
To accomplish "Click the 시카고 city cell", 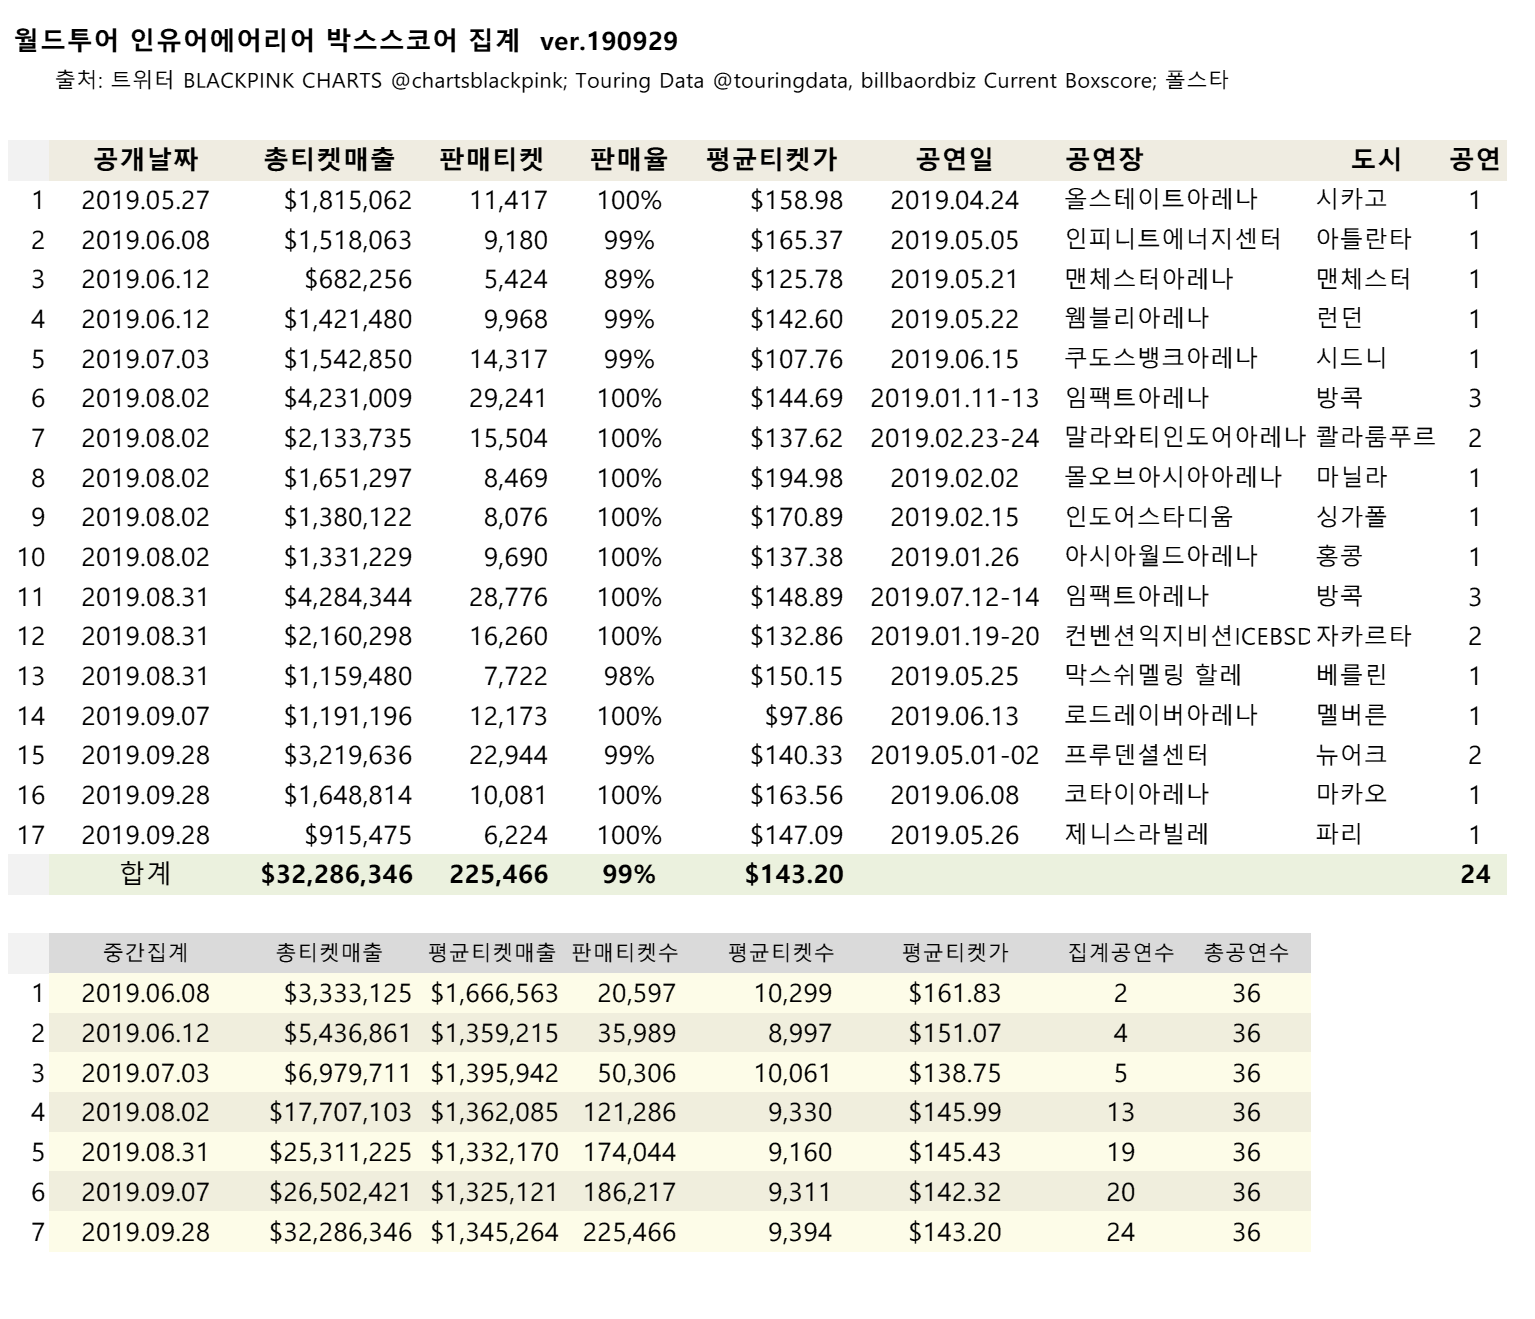I will coord(1352,199).
